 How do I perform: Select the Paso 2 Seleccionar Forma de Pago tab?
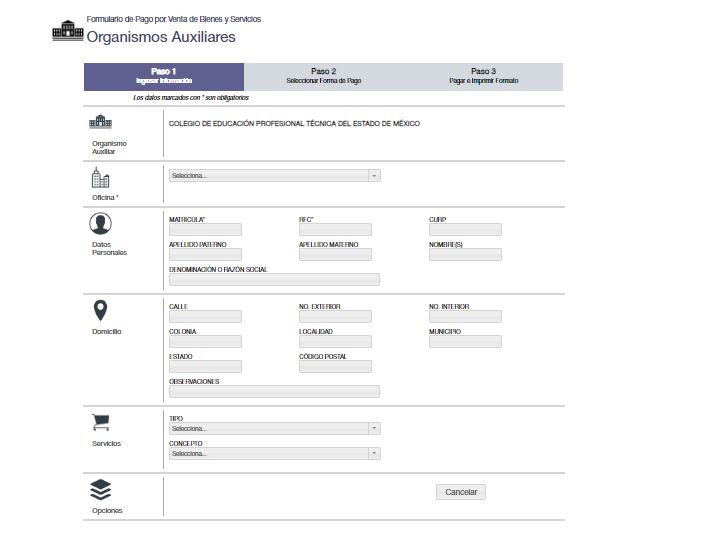tap(324, 76)
